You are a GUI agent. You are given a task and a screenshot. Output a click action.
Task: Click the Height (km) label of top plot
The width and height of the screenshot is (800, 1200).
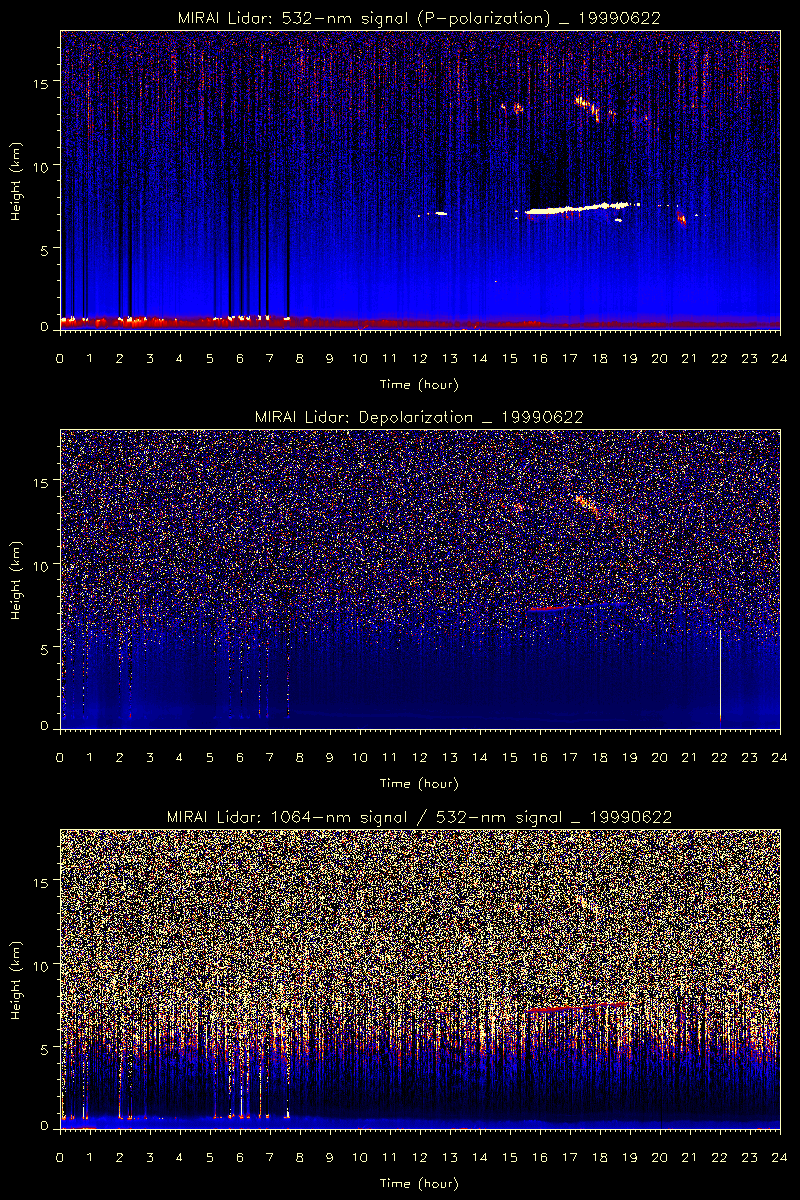tap(17, 180)
